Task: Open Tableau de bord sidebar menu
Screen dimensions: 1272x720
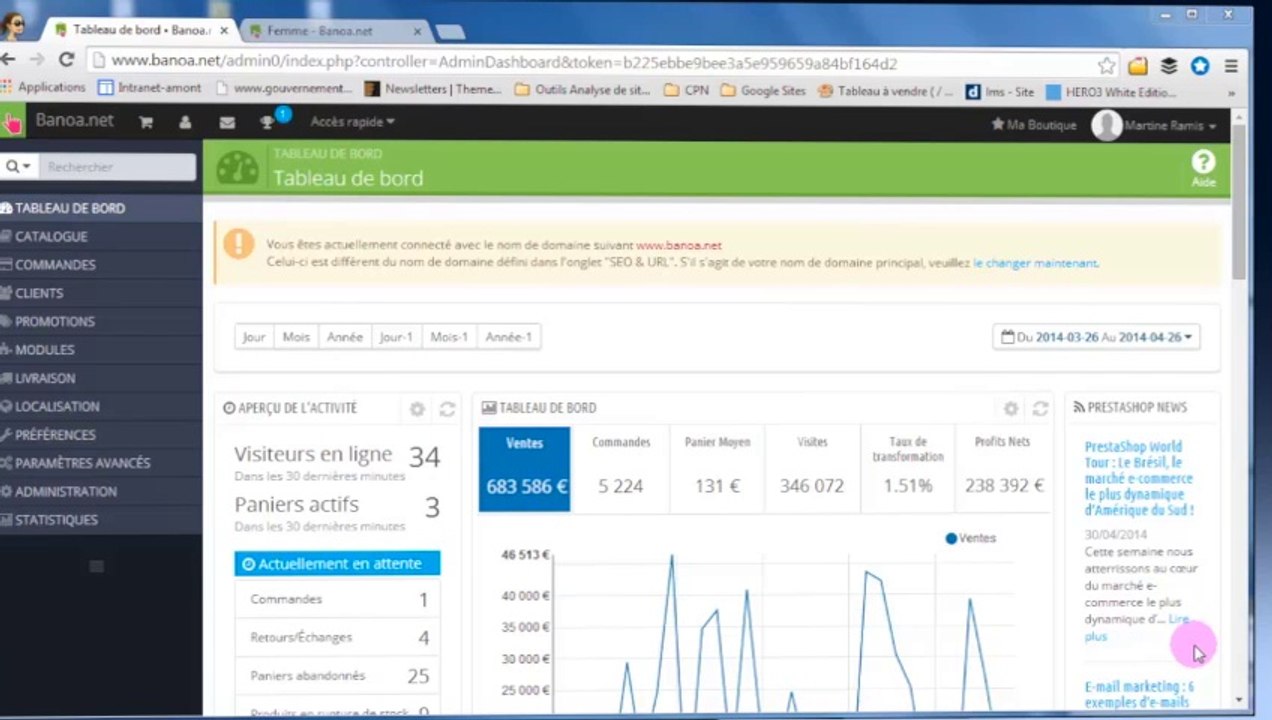Action: click(101, 208)
